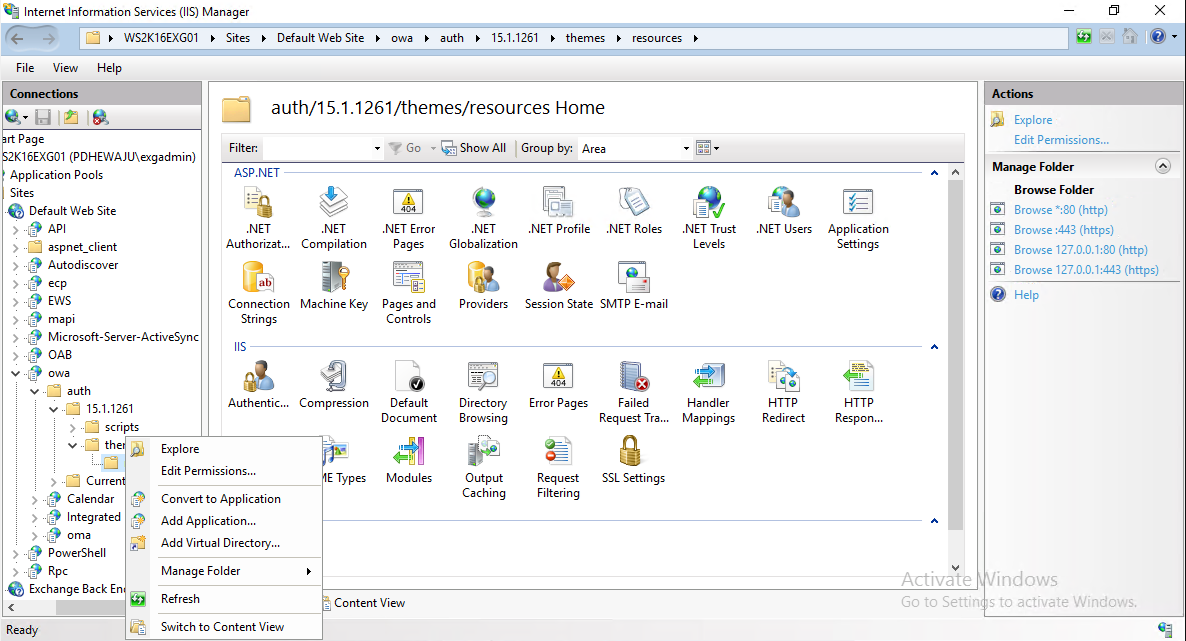Image resolution: width=1186 pixels, height=641 pixels.
Task: Open the Default Document feature
Action: 408,392
